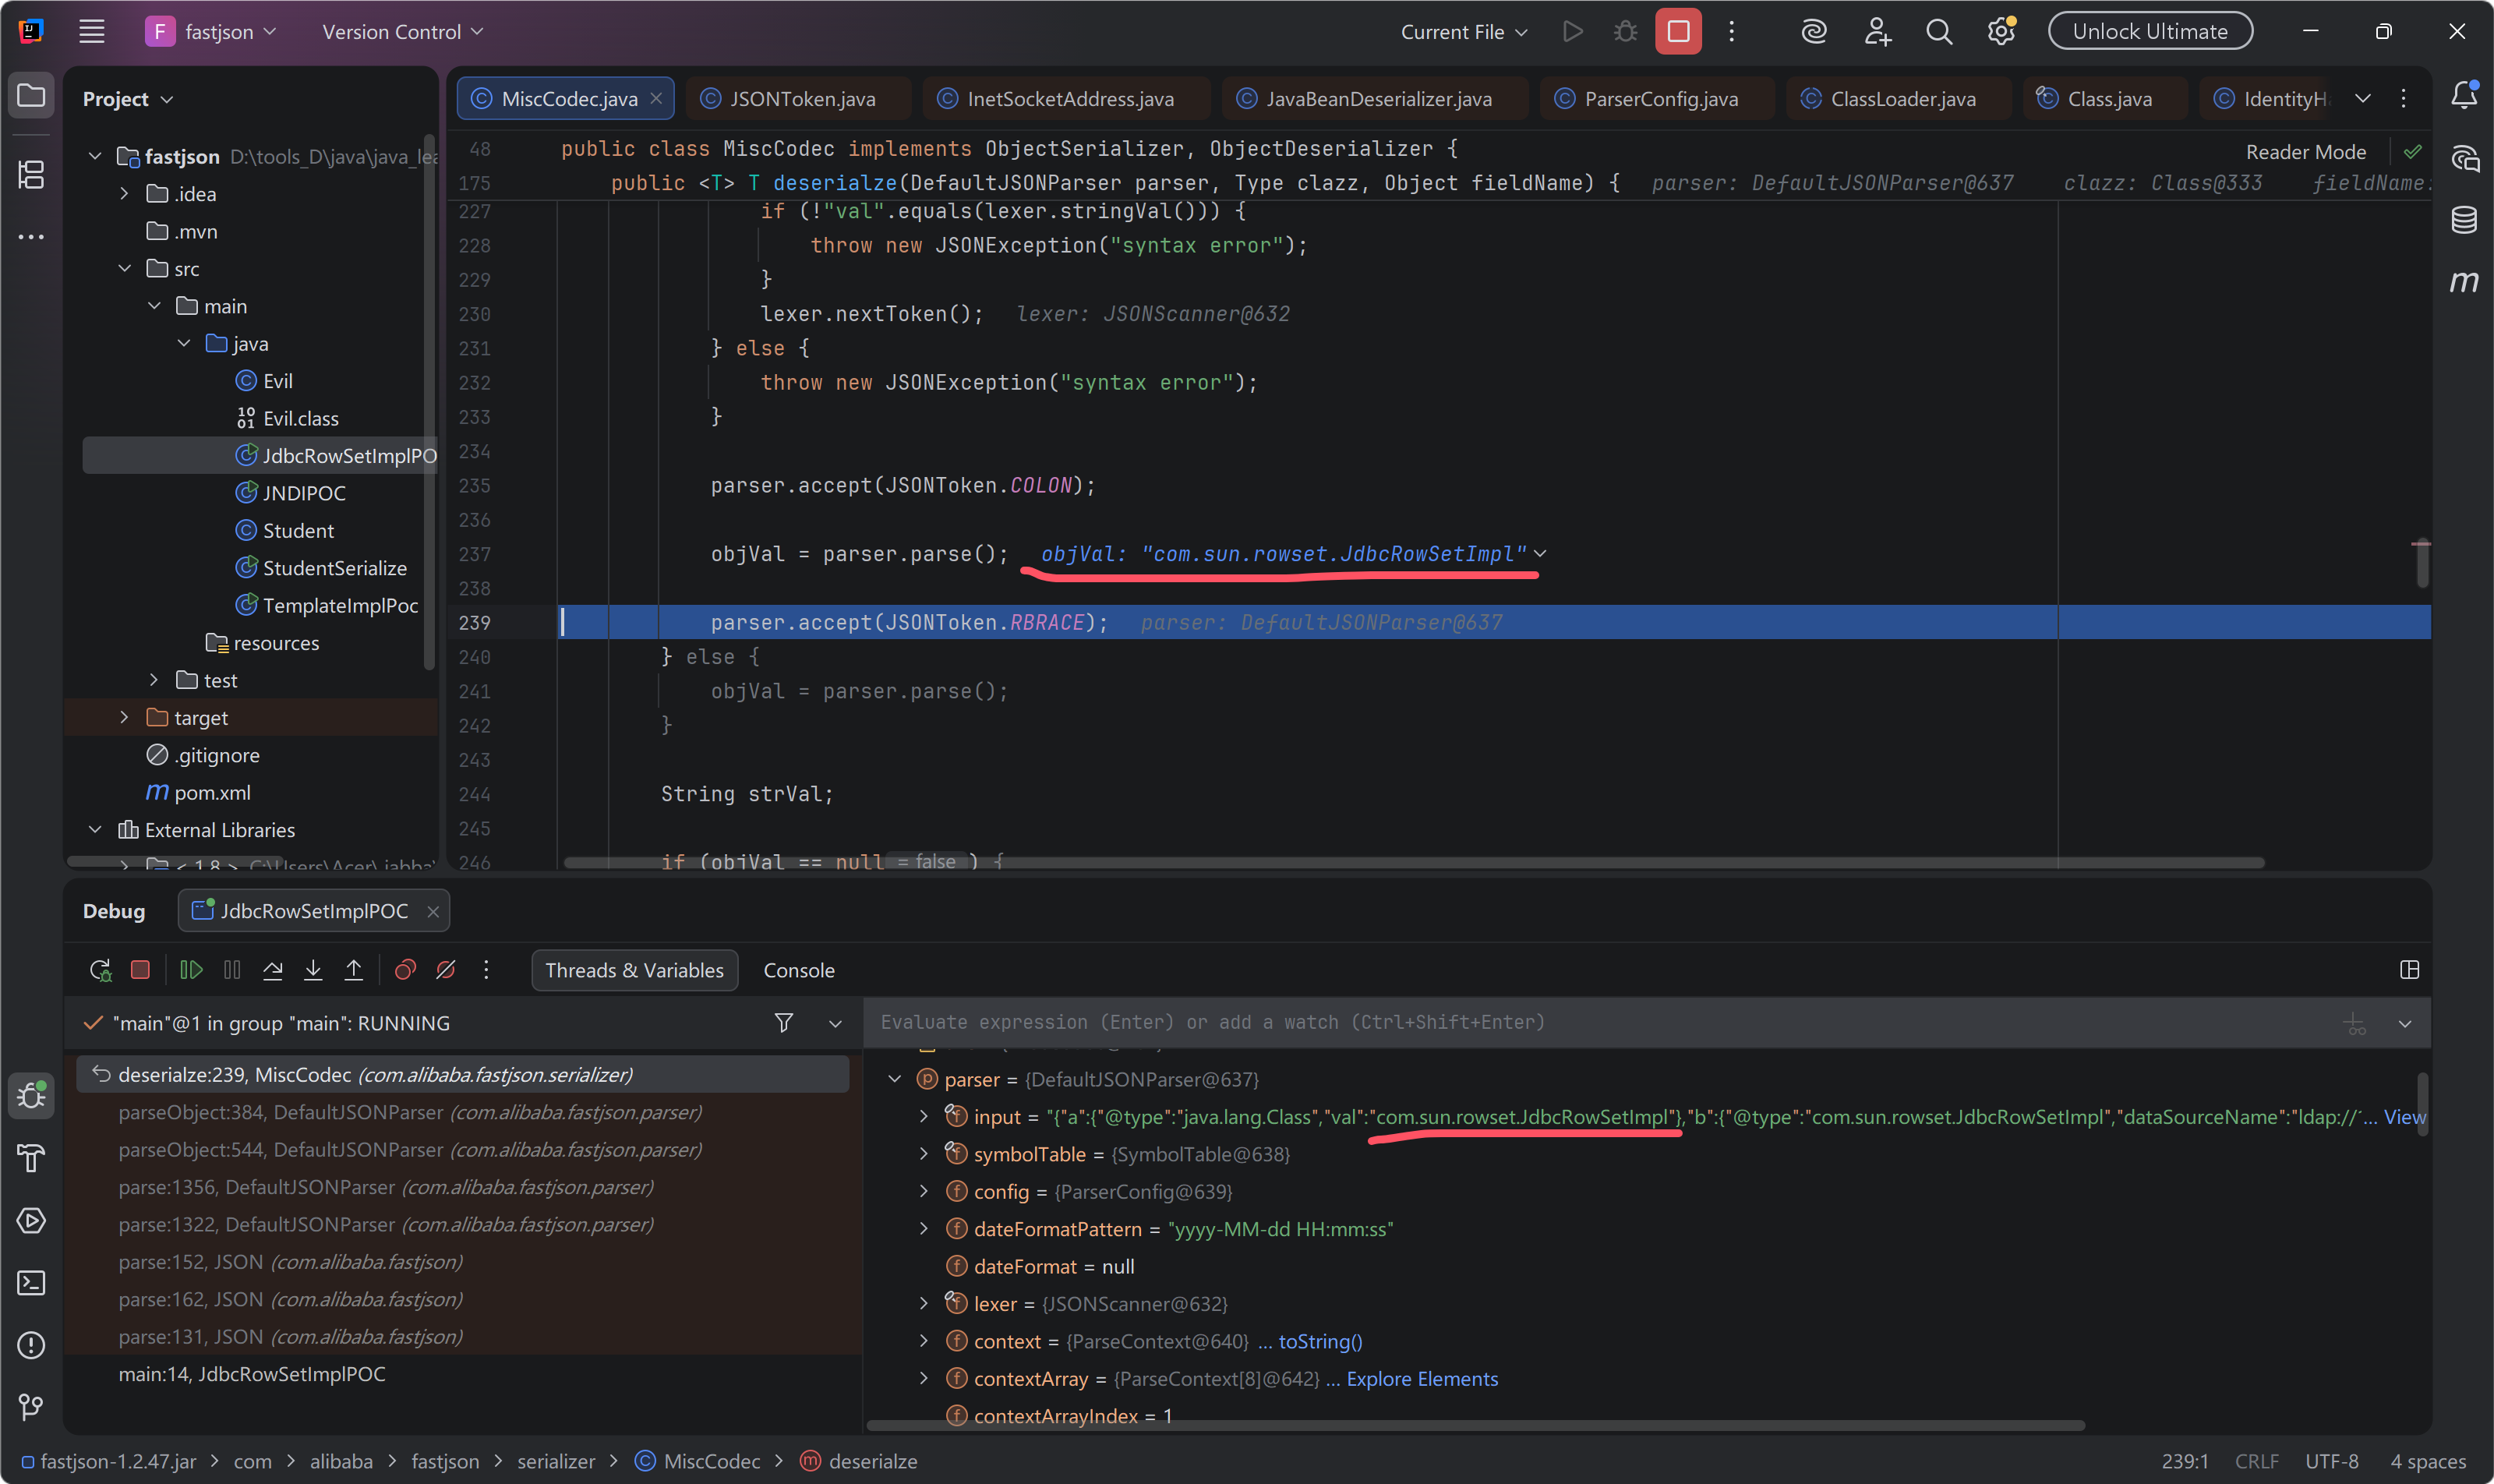Close the MiscCodec.java tab
This screenshot has width=2494, height=1484.
click(x=656, y=98)
